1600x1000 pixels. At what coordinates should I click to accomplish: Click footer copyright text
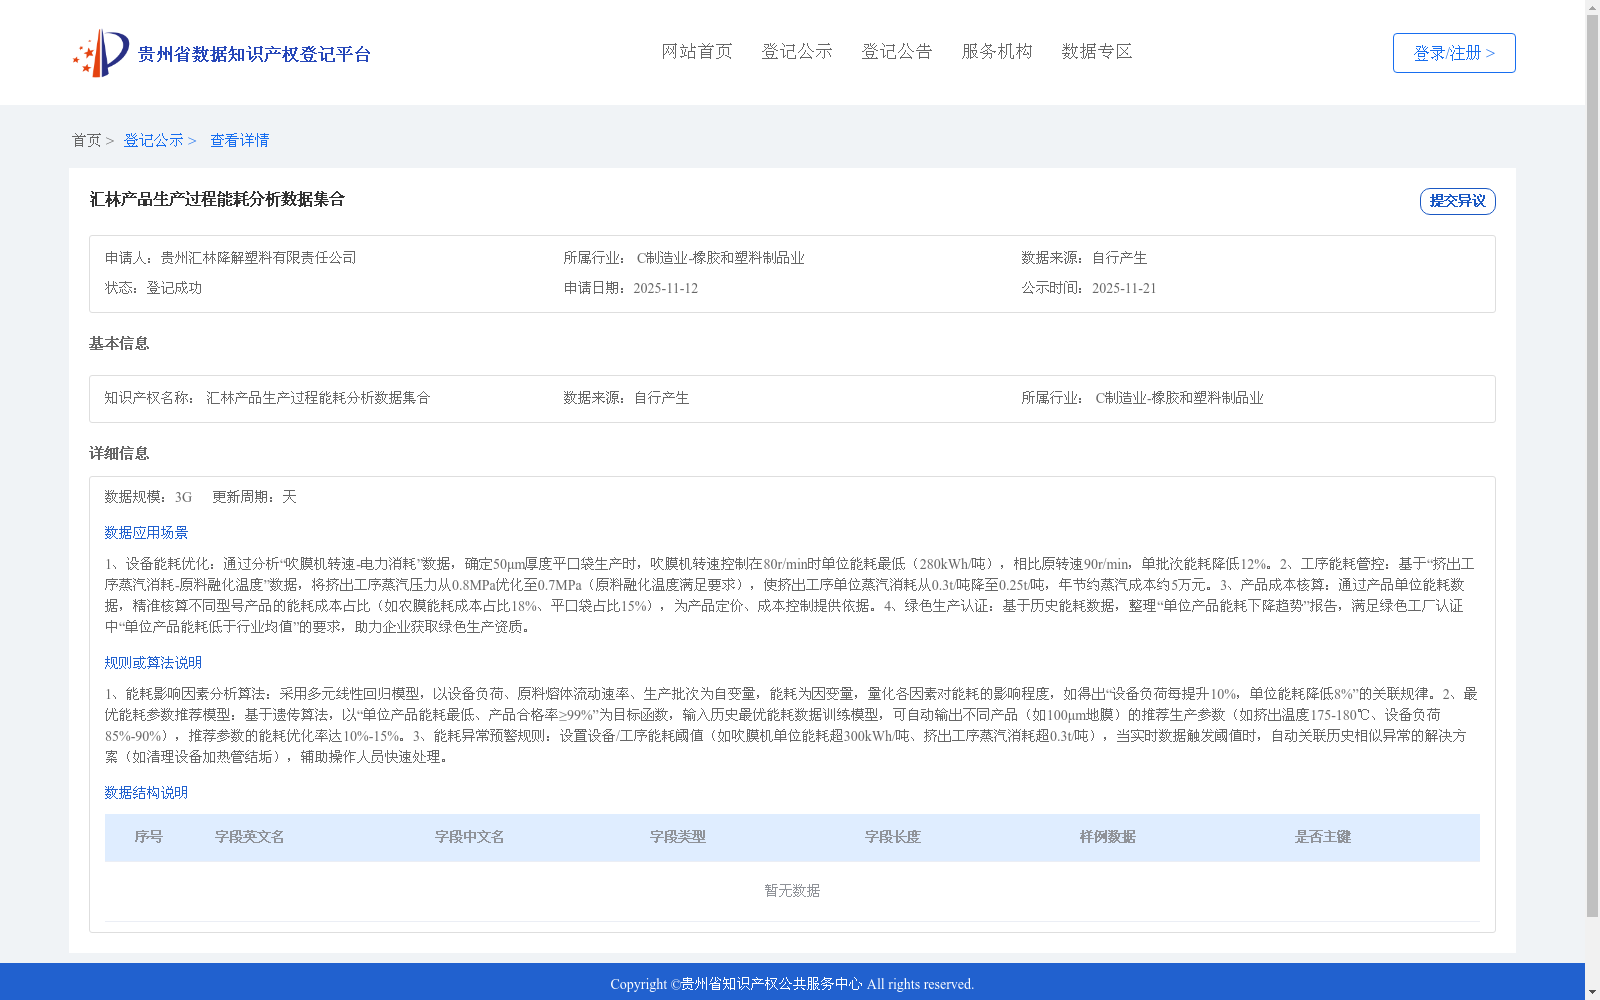[792, 984]
